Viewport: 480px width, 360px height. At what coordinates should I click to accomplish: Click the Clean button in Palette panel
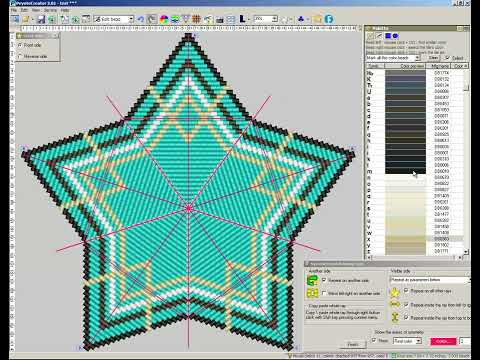click(433, 58)
